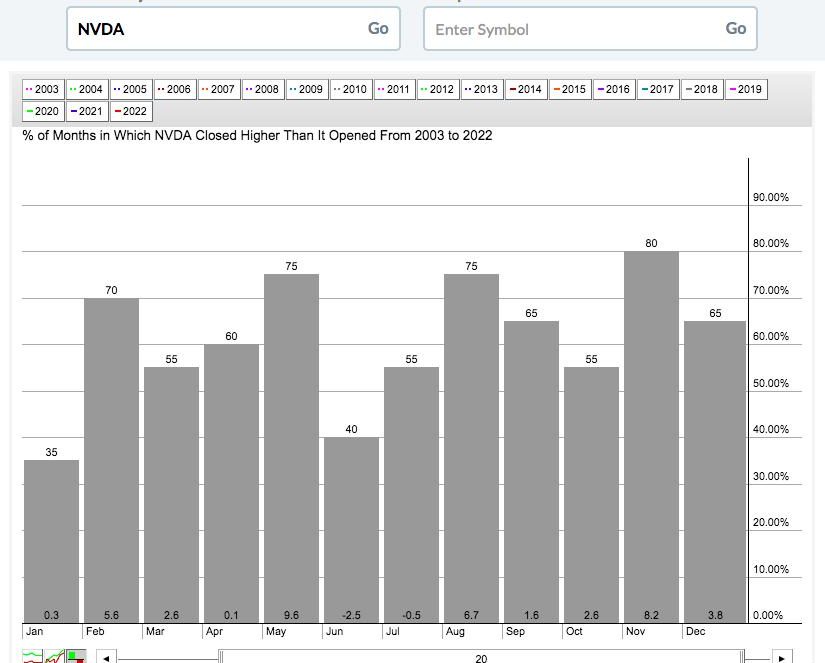Grab the left grip of the years slider
The image size is (825, 663).
coord(222,657)
